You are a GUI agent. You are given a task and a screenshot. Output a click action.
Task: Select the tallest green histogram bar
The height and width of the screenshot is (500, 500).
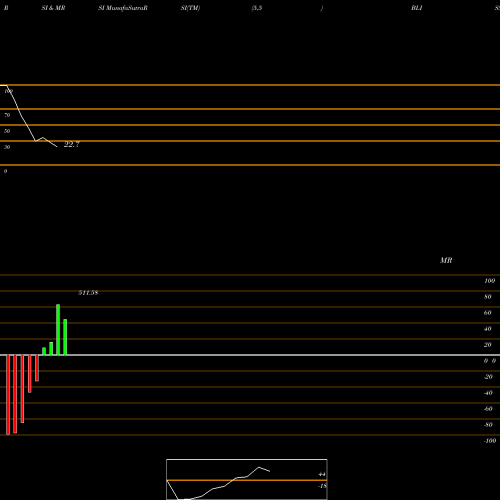click(x=58, y=330)
